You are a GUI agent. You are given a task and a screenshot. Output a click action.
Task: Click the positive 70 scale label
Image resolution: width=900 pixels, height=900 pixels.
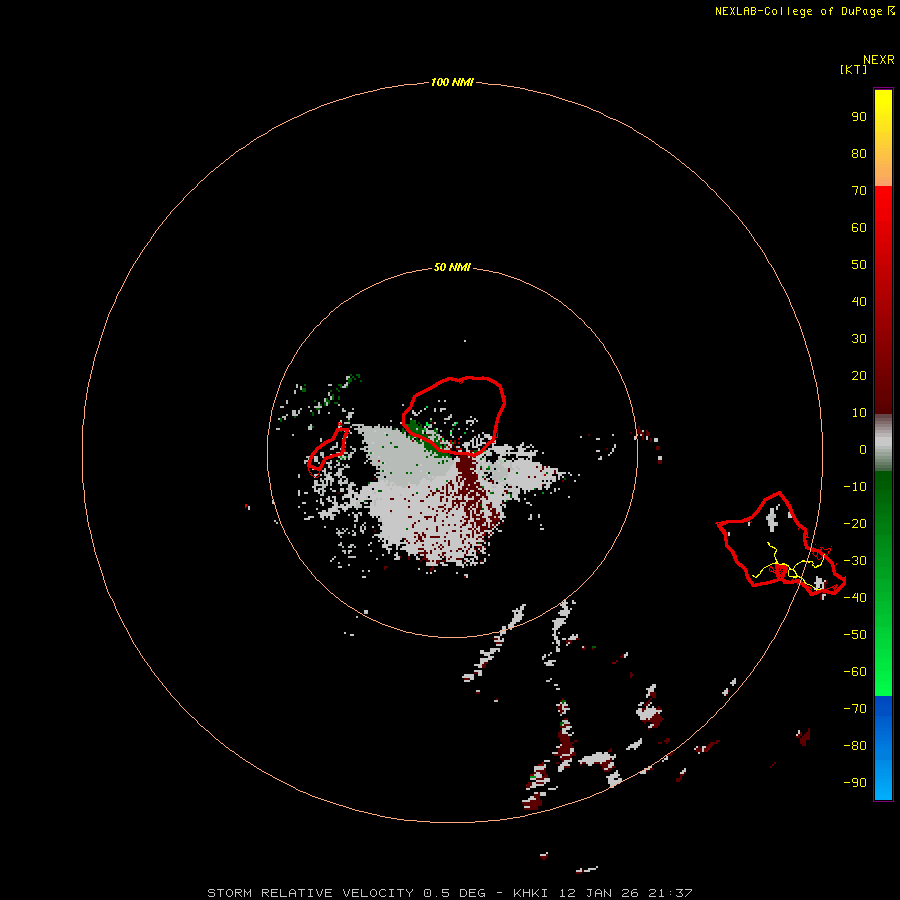coord(859,191)
